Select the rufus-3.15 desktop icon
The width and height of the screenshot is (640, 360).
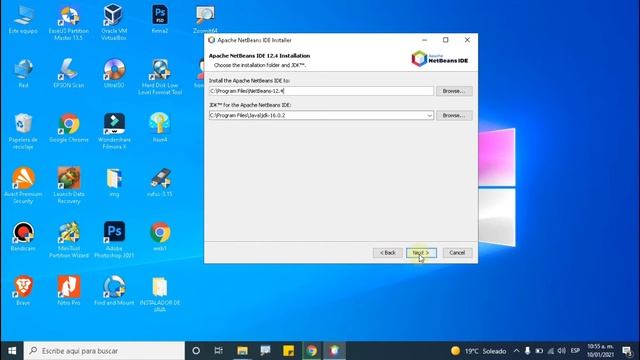[160, 182]
